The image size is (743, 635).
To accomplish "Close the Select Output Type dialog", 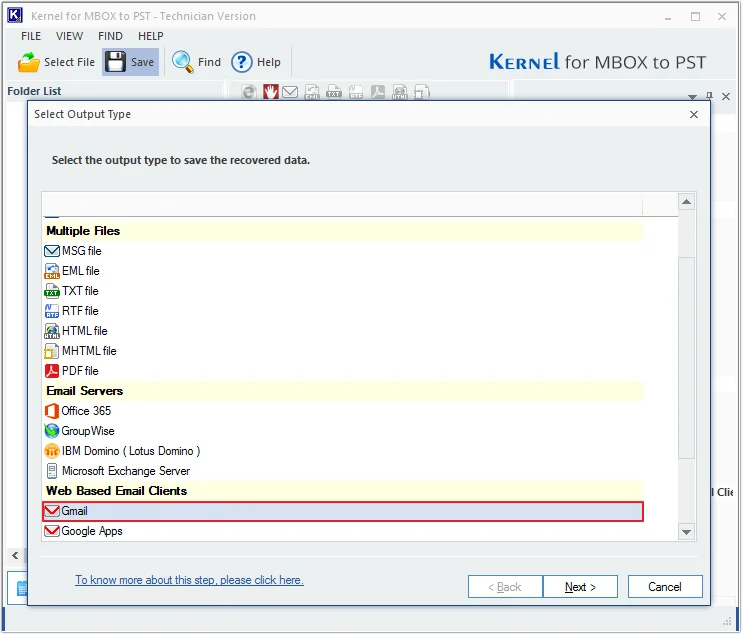I will pyautogui.click(x=694, y=115).
